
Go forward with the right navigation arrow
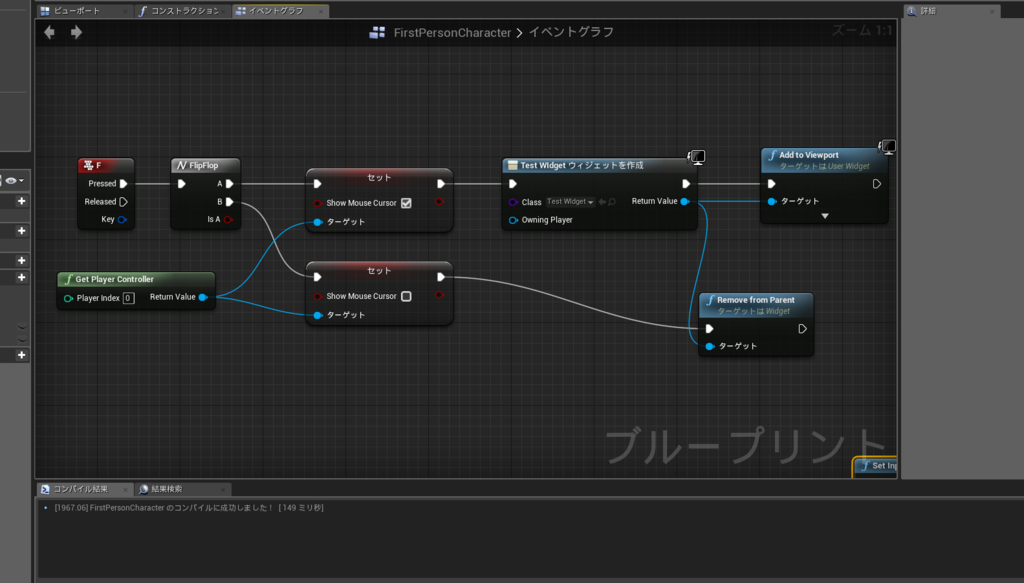pyautogui.click(x=76, y=32)
